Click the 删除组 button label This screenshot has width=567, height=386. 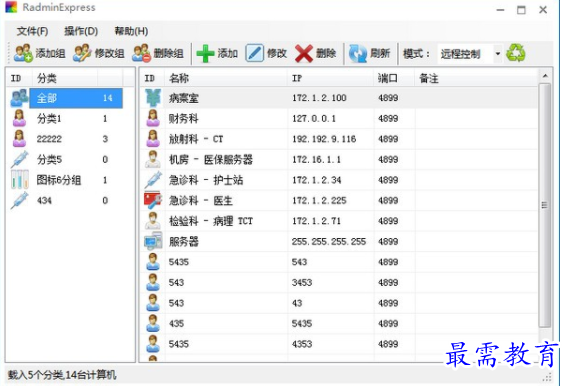click(x=169, y=54)
